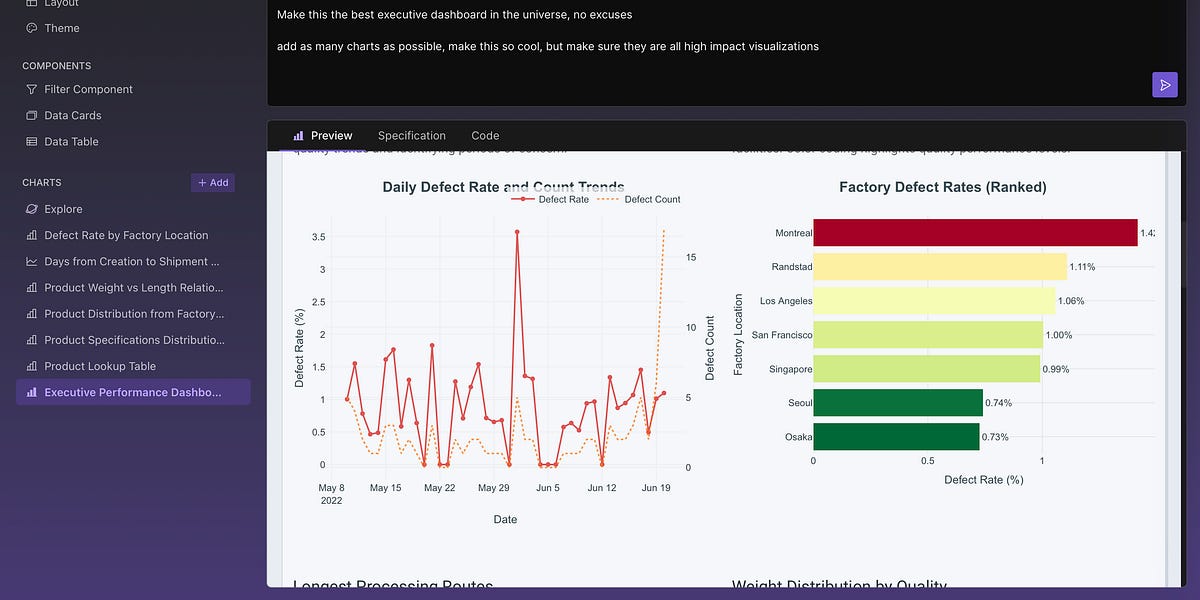Switch to the Specification tab

point(411,135)
